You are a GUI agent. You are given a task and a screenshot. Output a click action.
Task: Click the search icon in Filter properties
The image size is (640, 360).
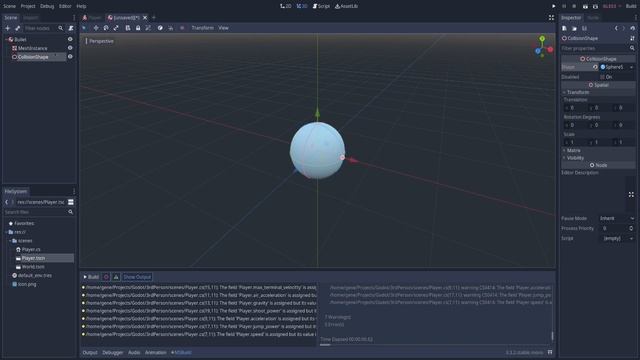[x=632, y=48]
